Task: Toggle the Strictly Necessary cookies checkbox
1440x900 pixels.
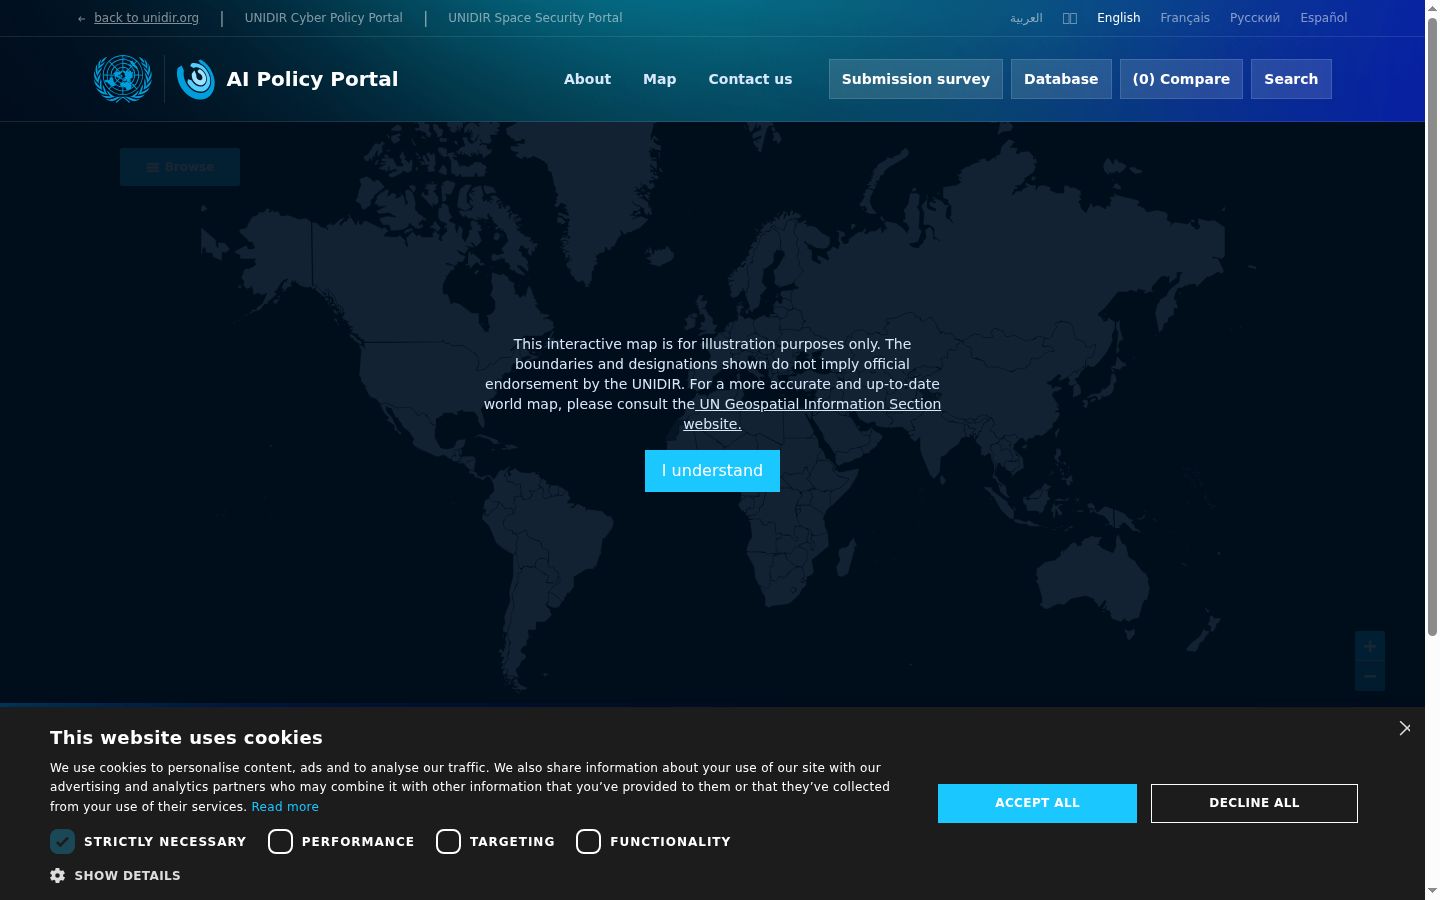Action: [x=62, y=842]
